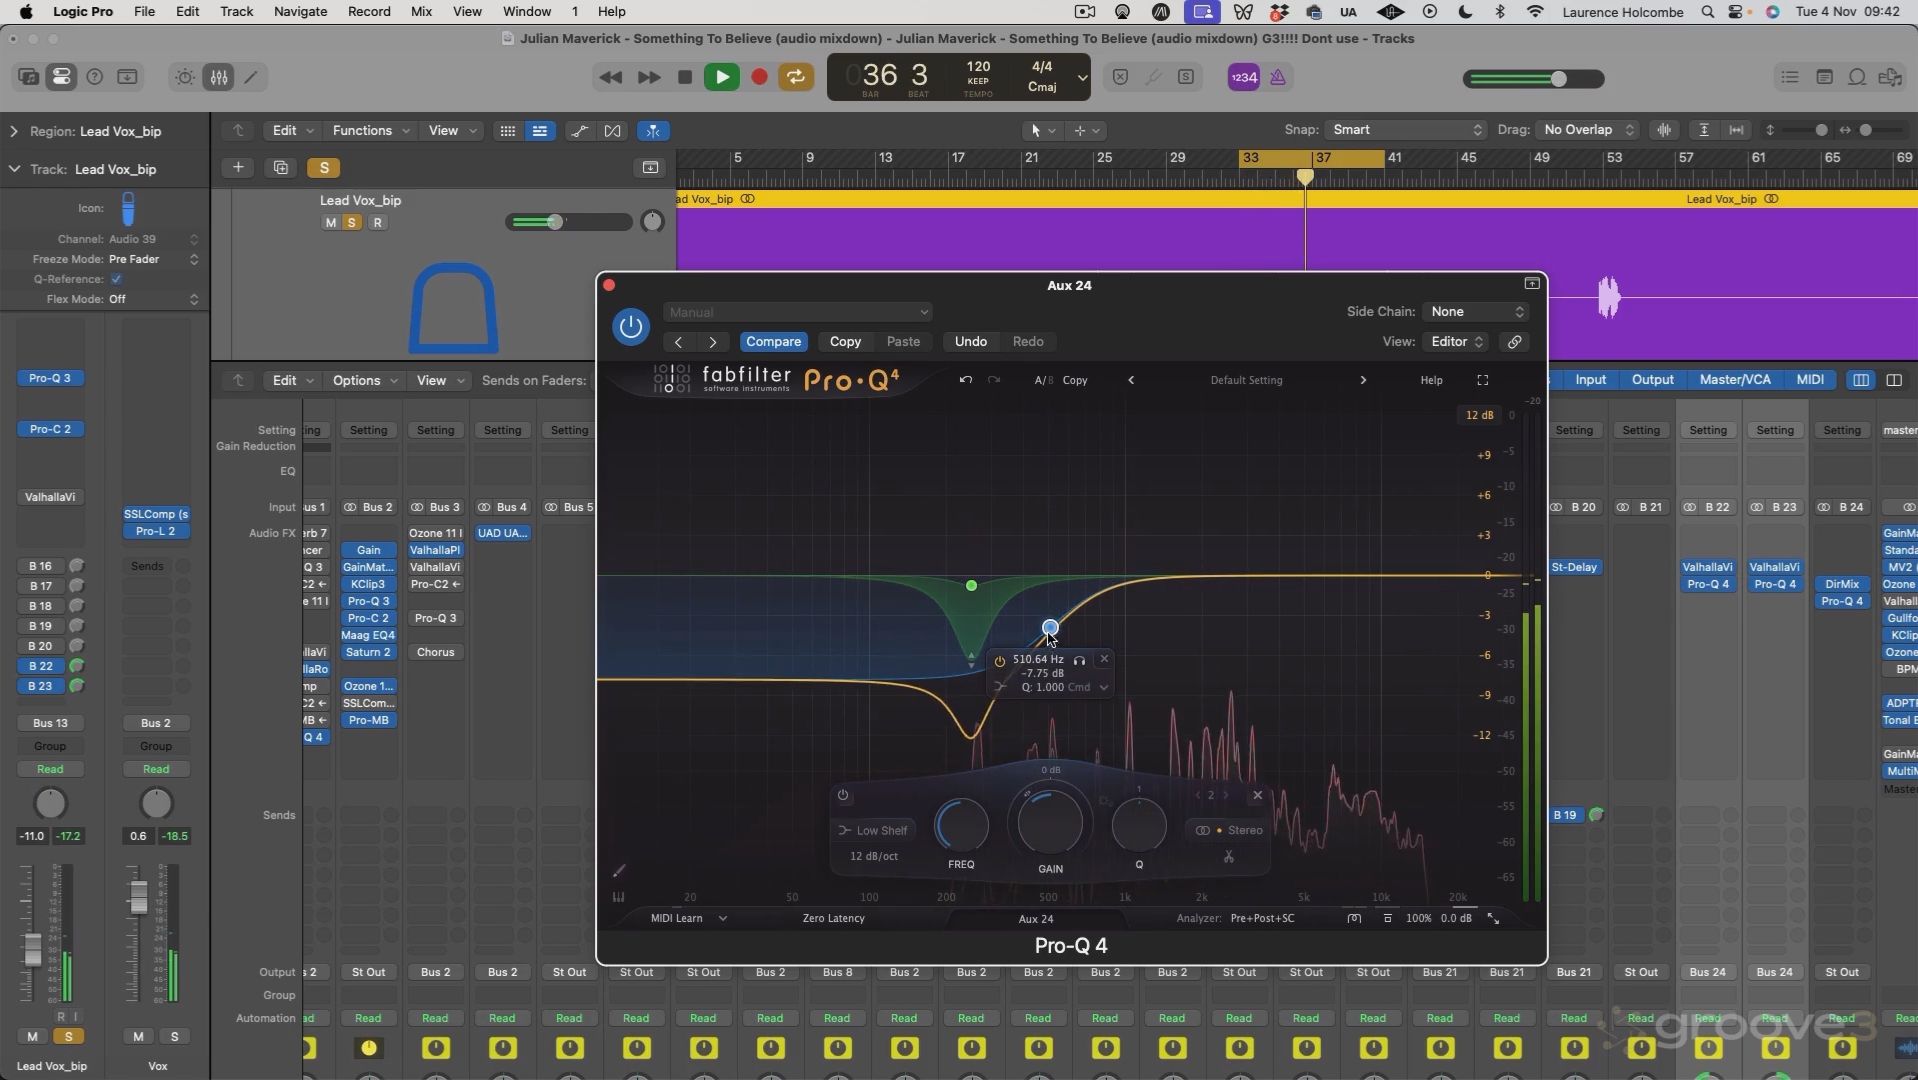Viewport: 1918px width, 1080px height.
Task: Show automation in the tracks area
Action: (579, 131)
